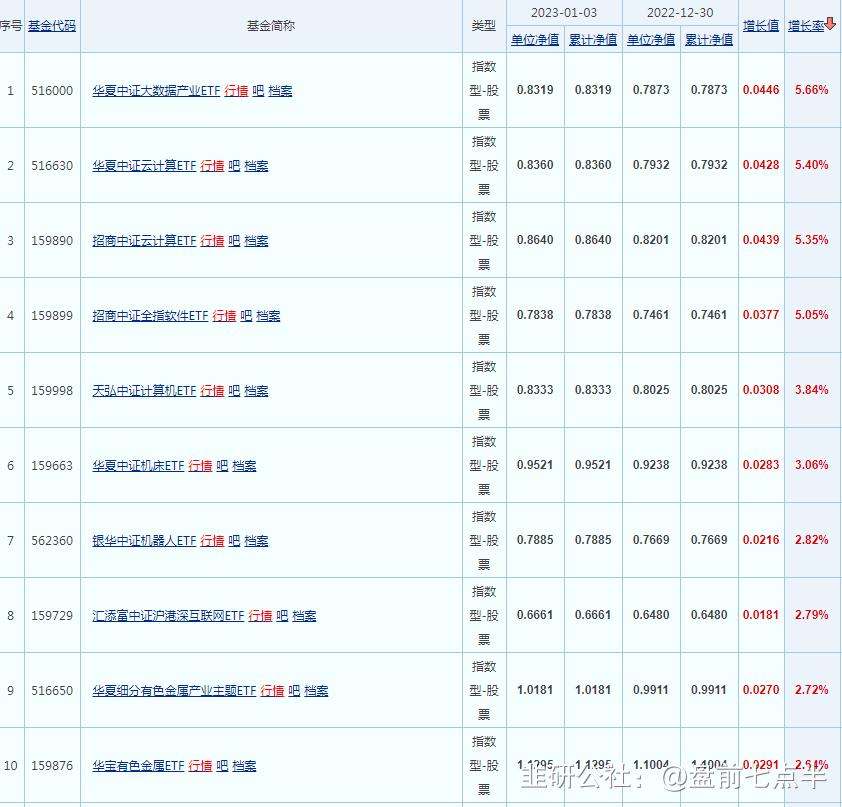Open 行情 for 华夏中证云计算ETF
This screenshot has height=807, width=842.
[x=213, y=165]
